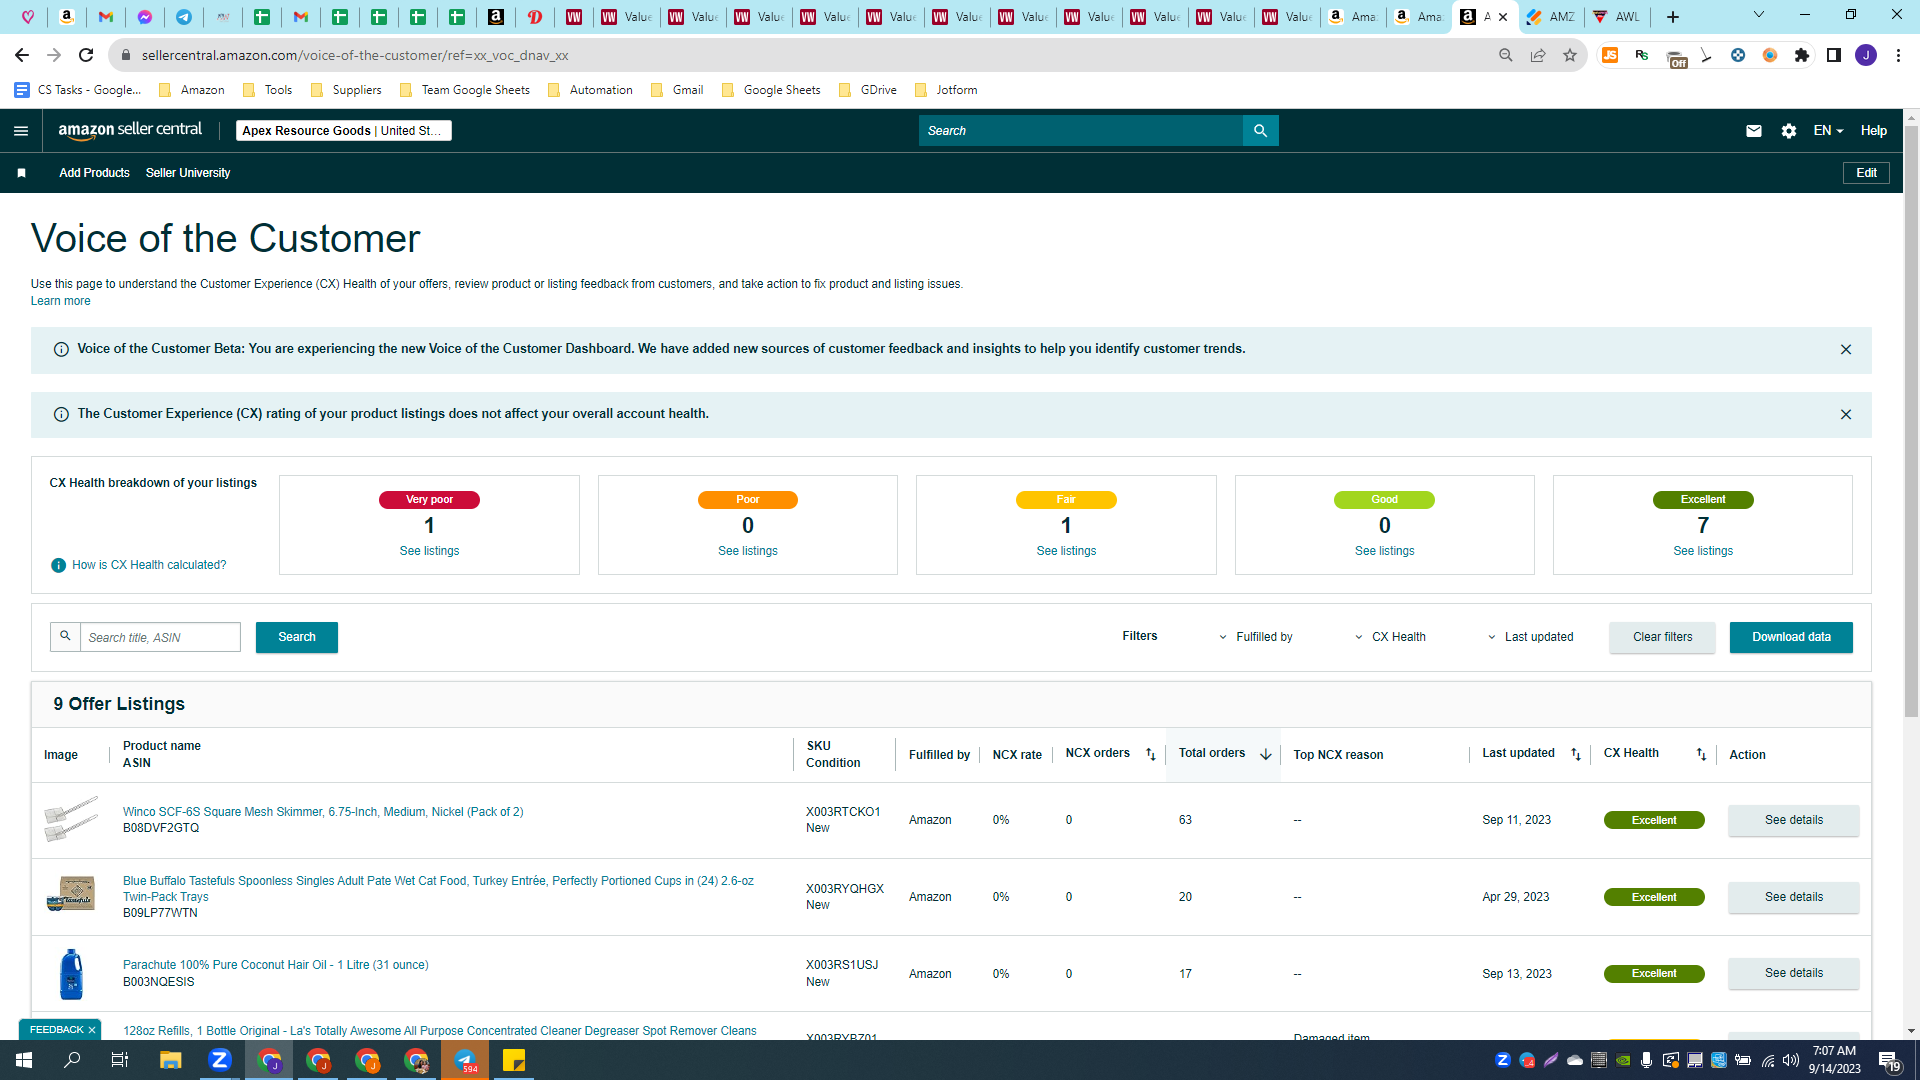
Task: Expand the Last updated filter
Action: [1530, 637]
